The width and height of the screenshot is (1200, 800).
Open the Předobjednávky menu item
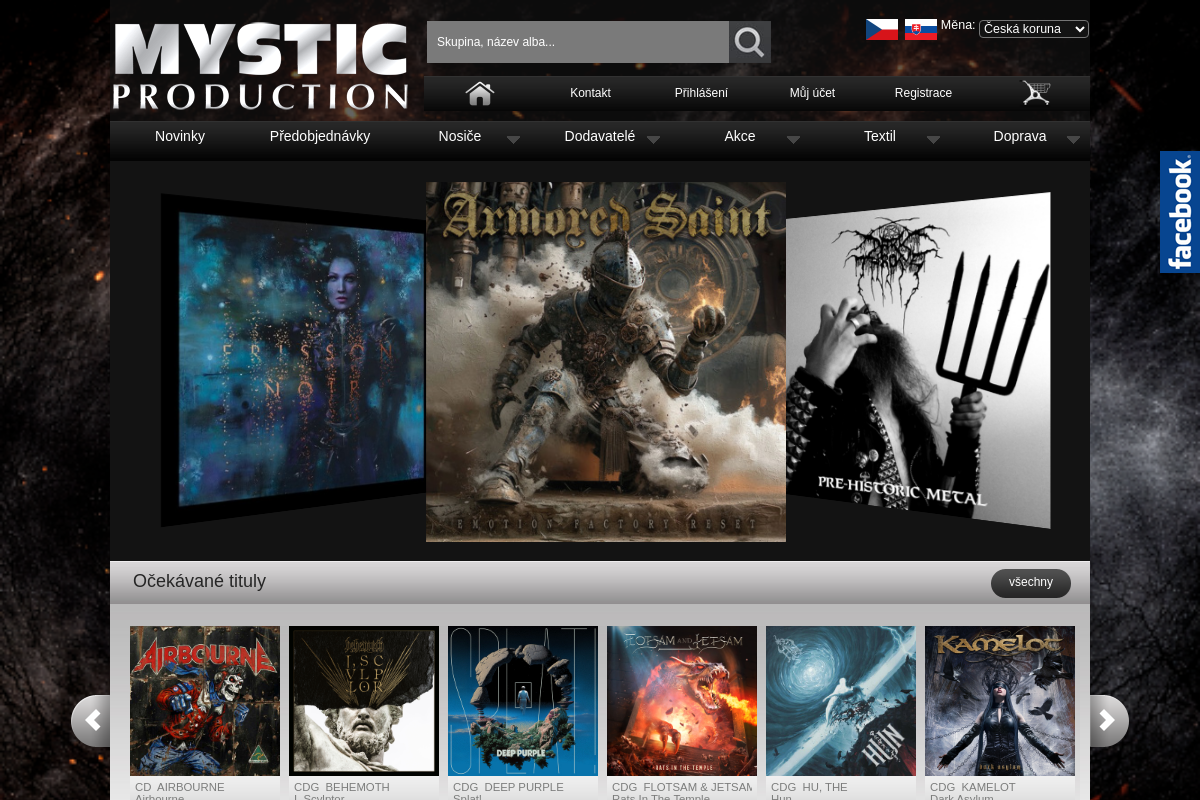(320, 136)
